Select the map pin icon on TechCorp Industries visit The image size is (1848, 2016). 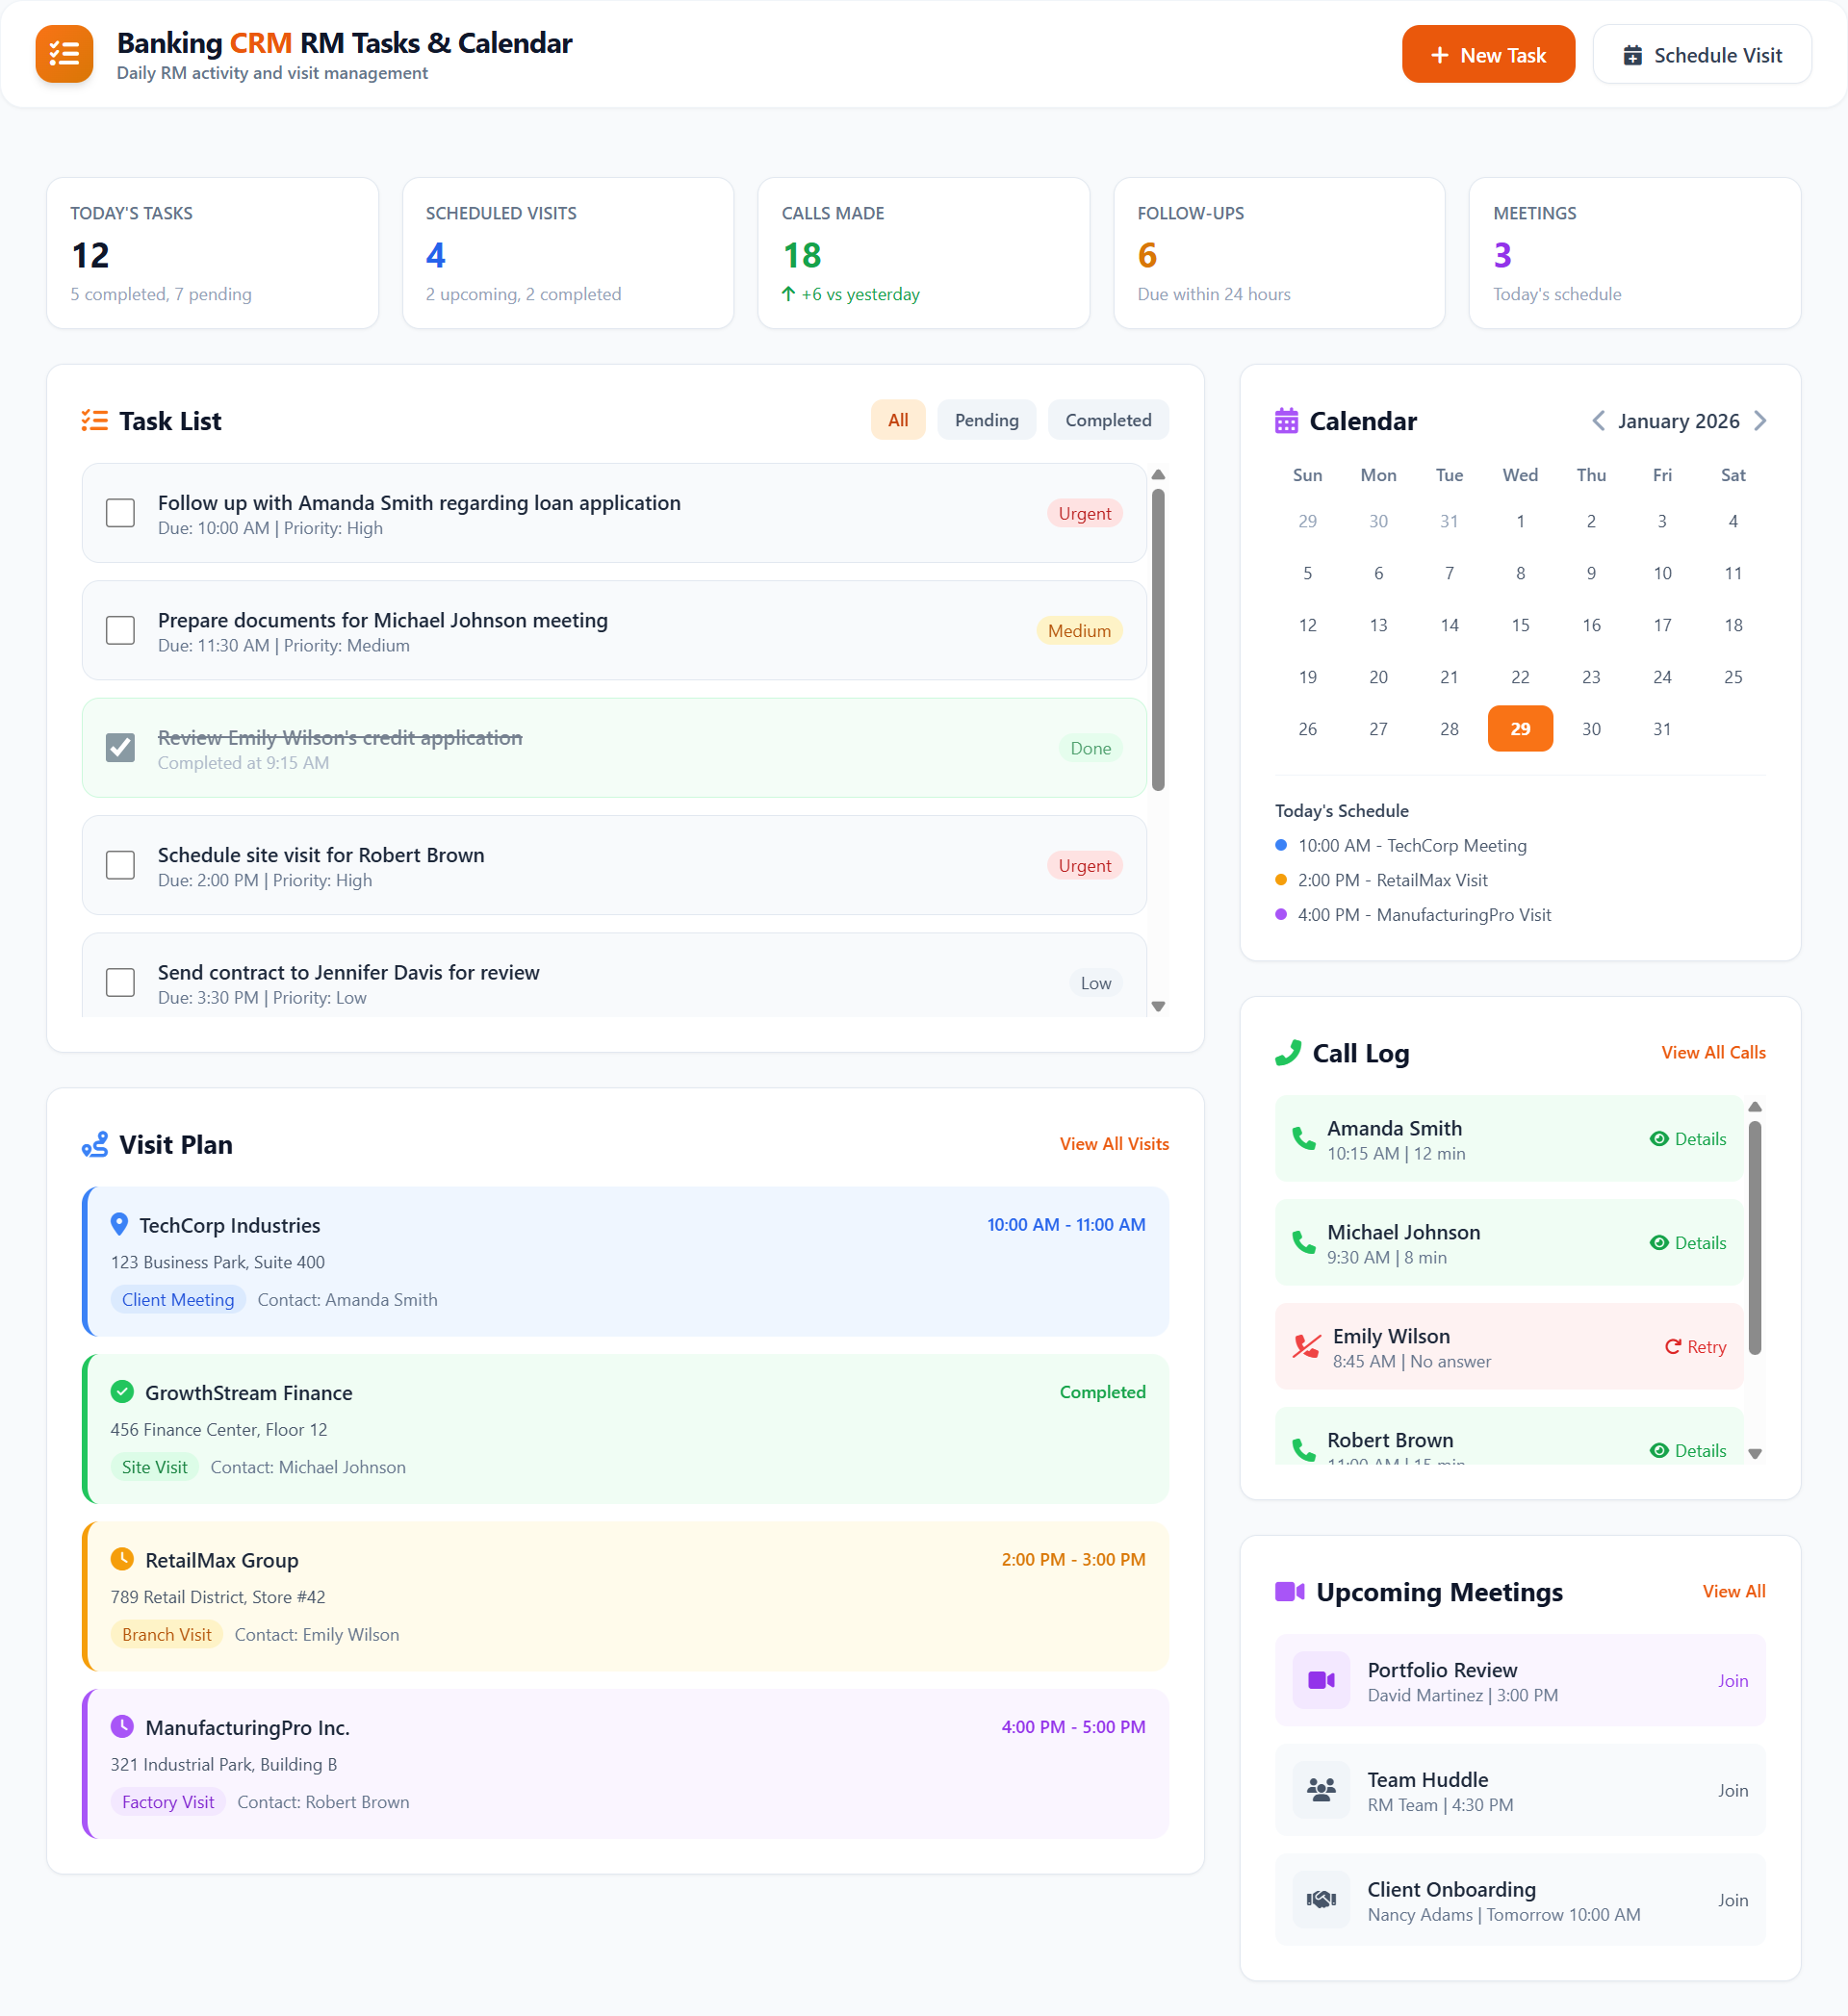pos(121,1223)
